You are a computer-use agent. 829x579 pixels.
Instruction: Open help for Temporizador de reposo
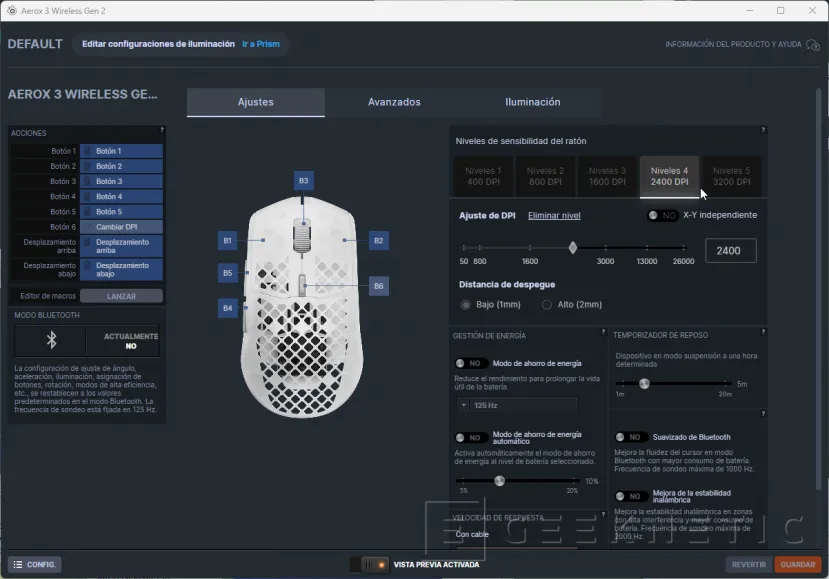point(763,332)
